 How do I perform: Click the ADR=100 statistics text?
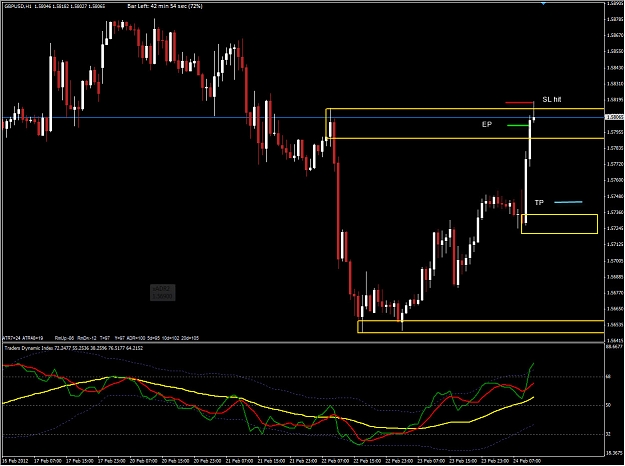coord(136,338)
